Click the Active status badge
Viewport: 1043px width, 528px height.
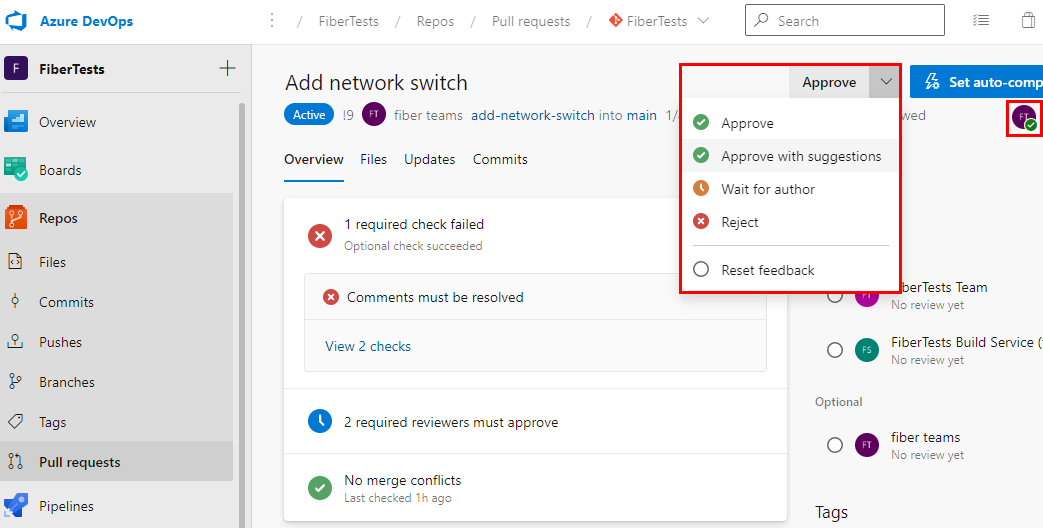[x=309, y=114]
